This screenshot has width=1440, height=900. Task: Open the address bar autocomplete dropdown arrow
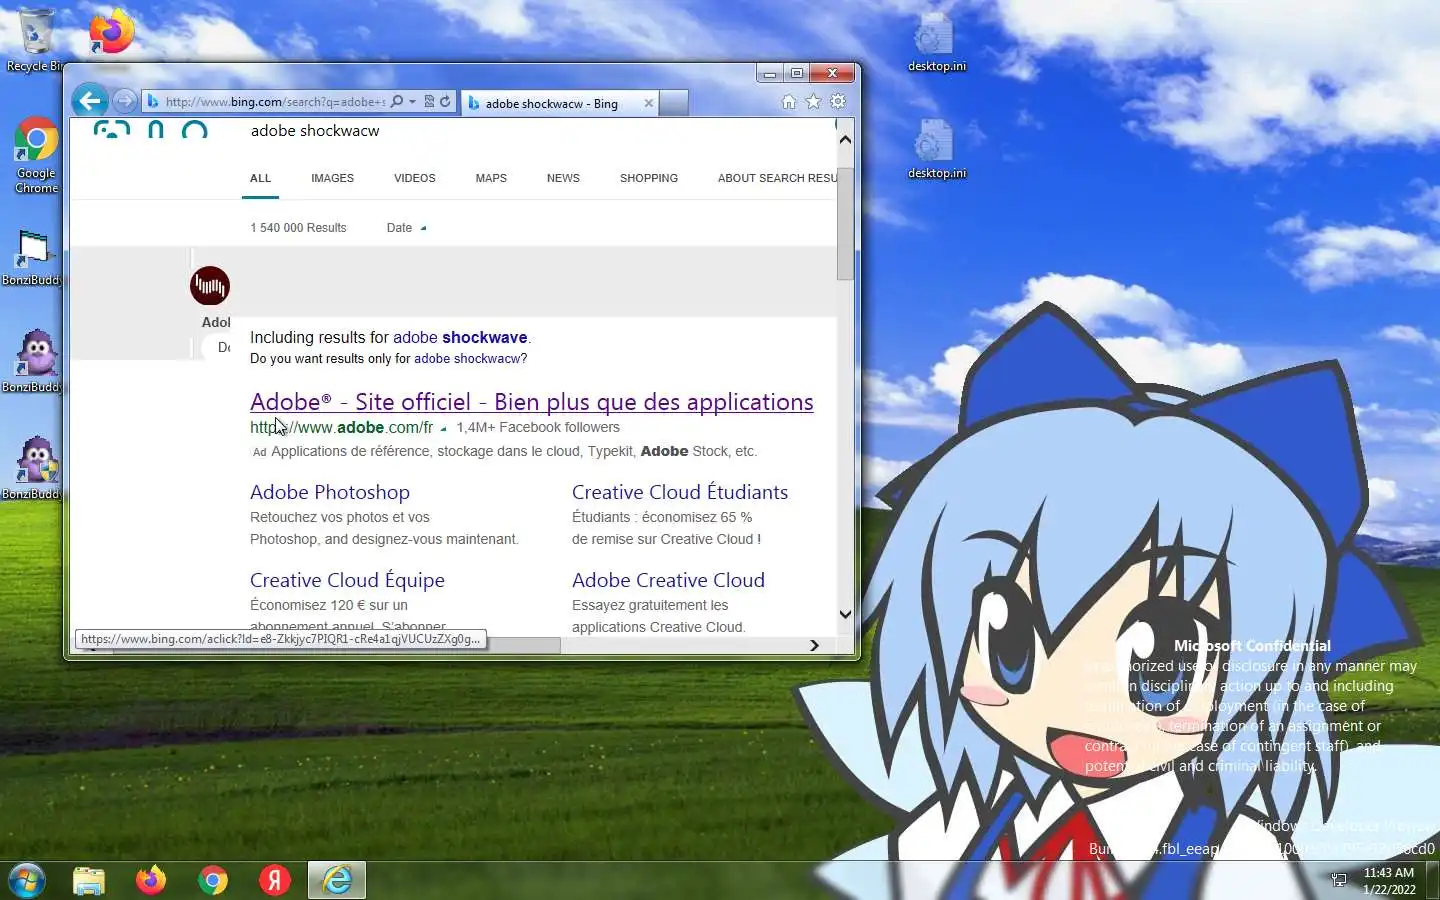[x=412, y=101]
